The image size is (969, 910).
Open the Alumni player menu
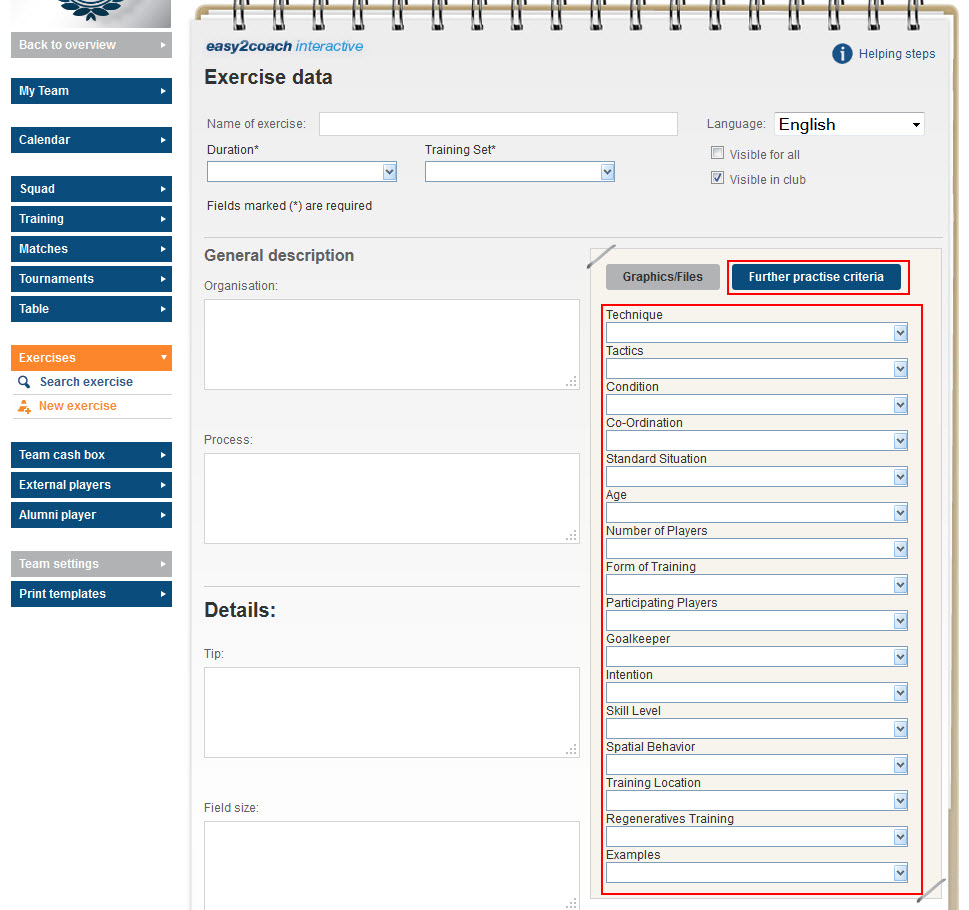91,515
